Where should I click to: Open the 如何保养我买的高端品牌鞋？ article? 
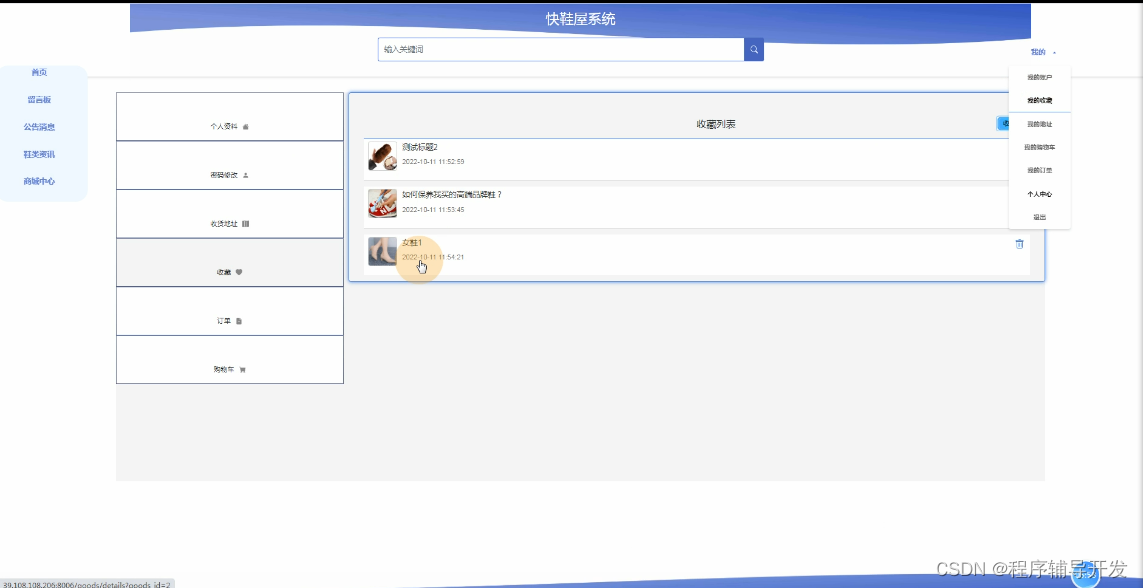click(x=452, y=195)
